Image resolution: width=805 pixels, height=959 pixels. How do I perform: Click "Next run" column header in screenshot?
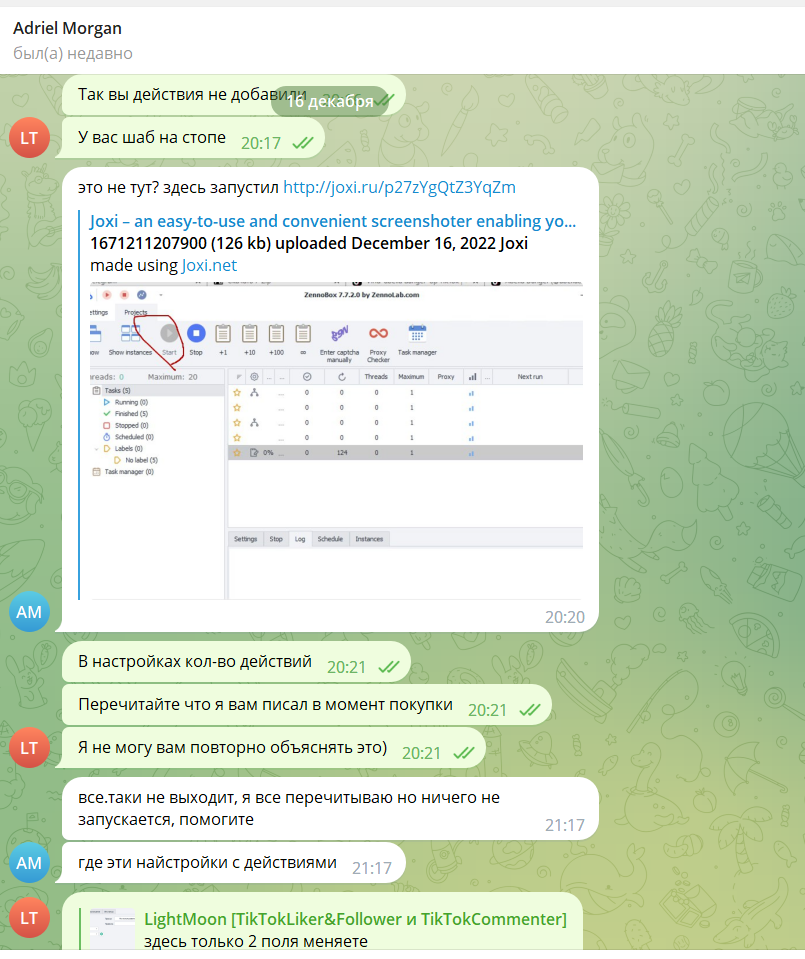(530, 377)
